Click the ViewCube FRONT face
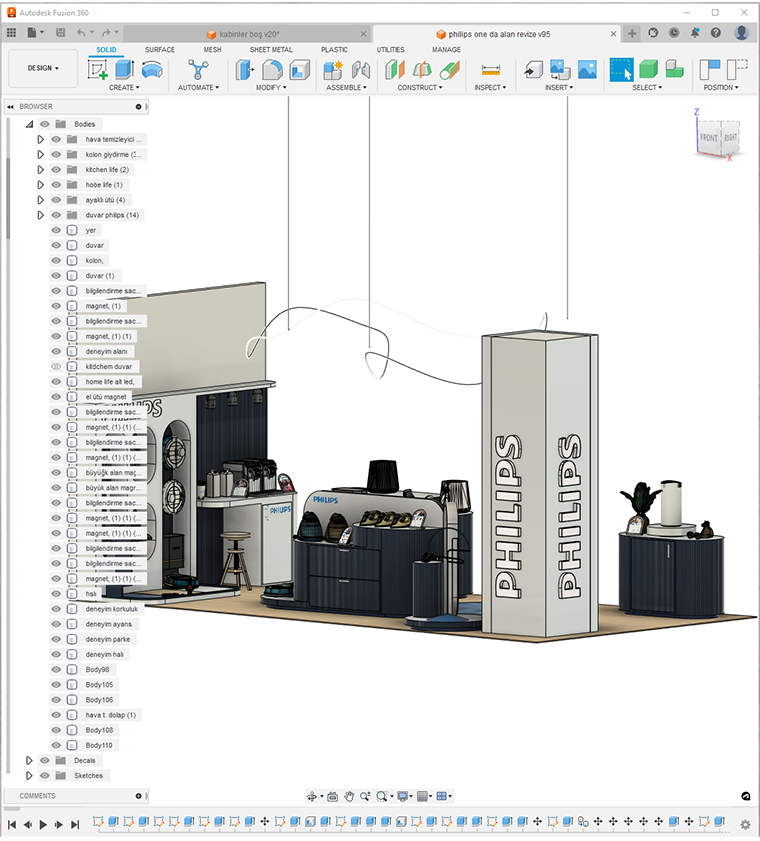The image size is (760, 841). point(708,137)
